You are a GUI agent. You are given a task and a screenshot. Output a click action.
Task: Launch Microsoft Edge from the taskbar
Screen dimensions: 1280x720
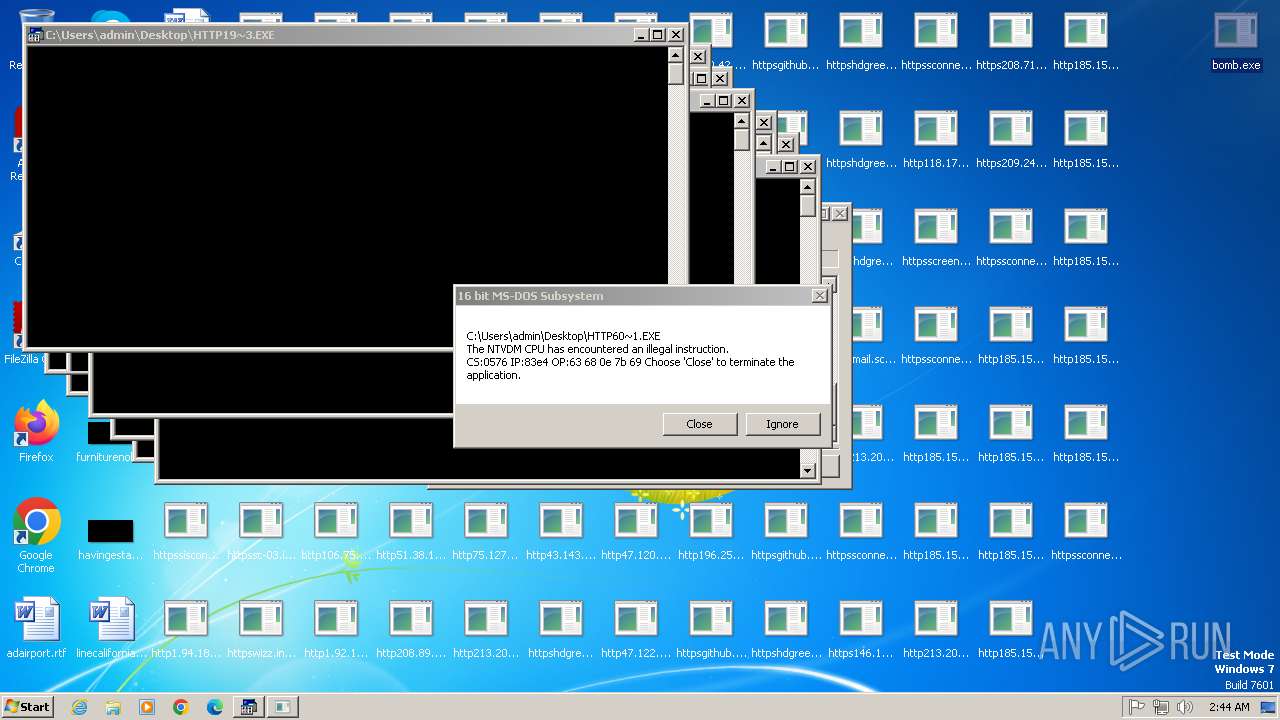tap(215, 707)
